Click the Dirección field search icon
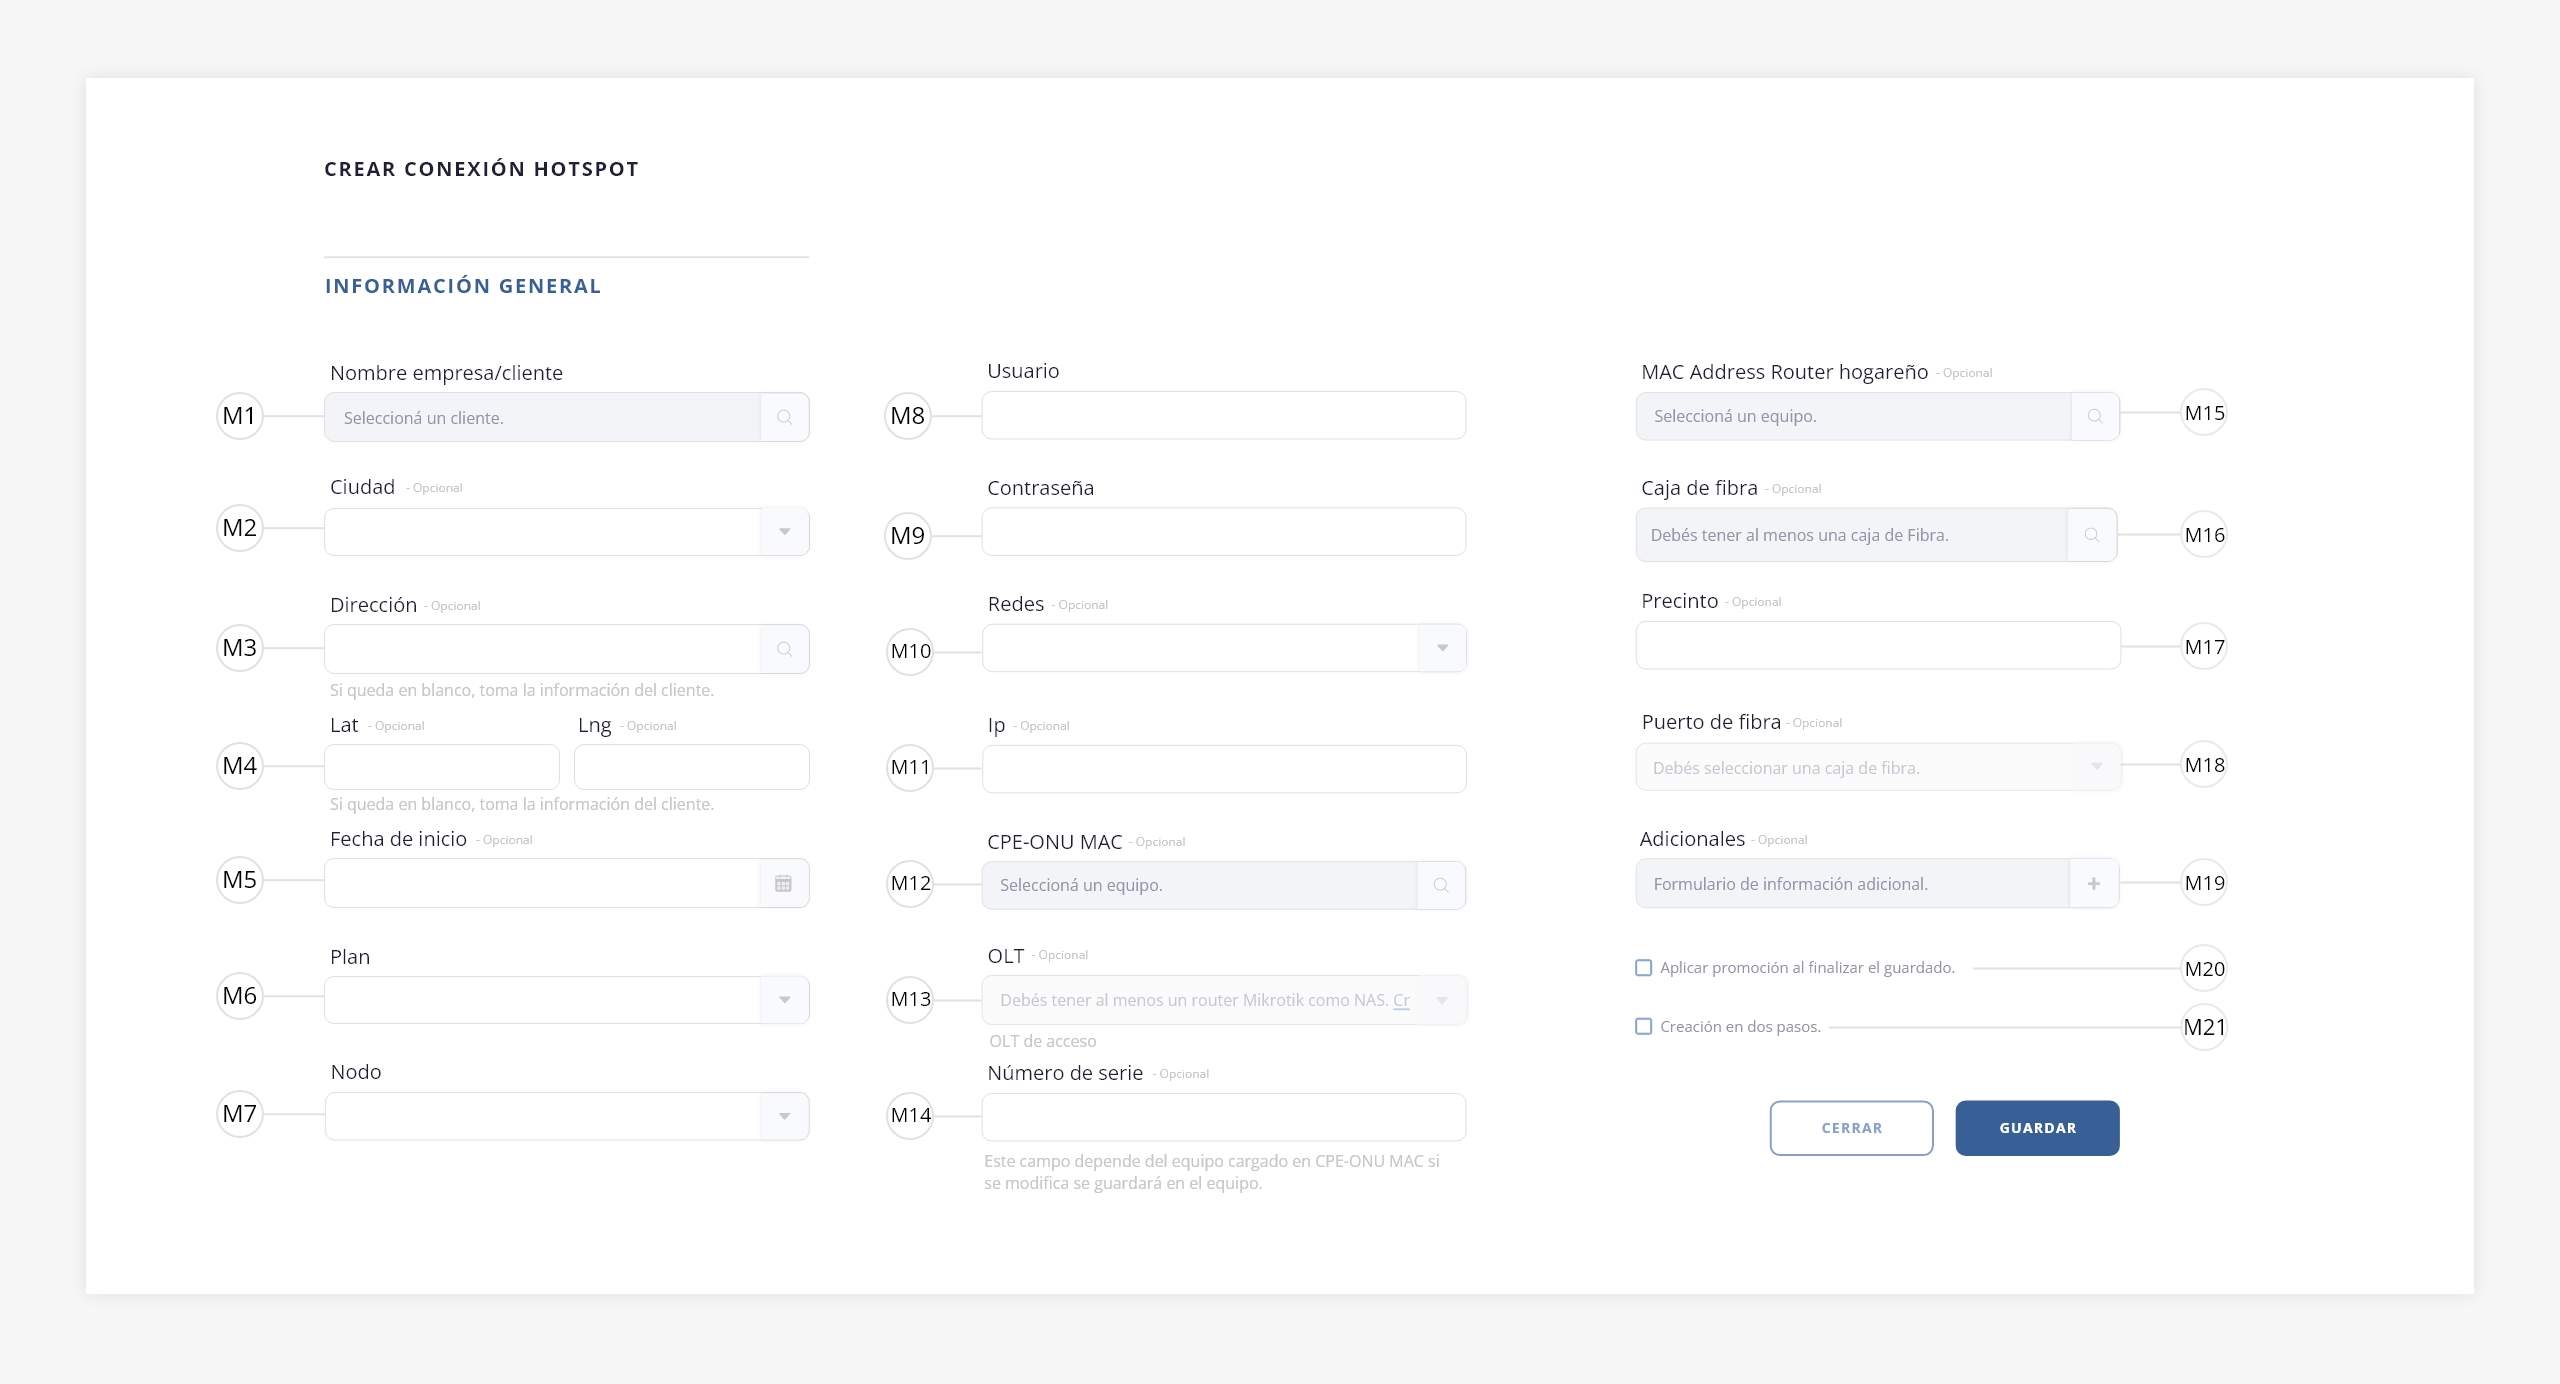 (x=784, y=649)
